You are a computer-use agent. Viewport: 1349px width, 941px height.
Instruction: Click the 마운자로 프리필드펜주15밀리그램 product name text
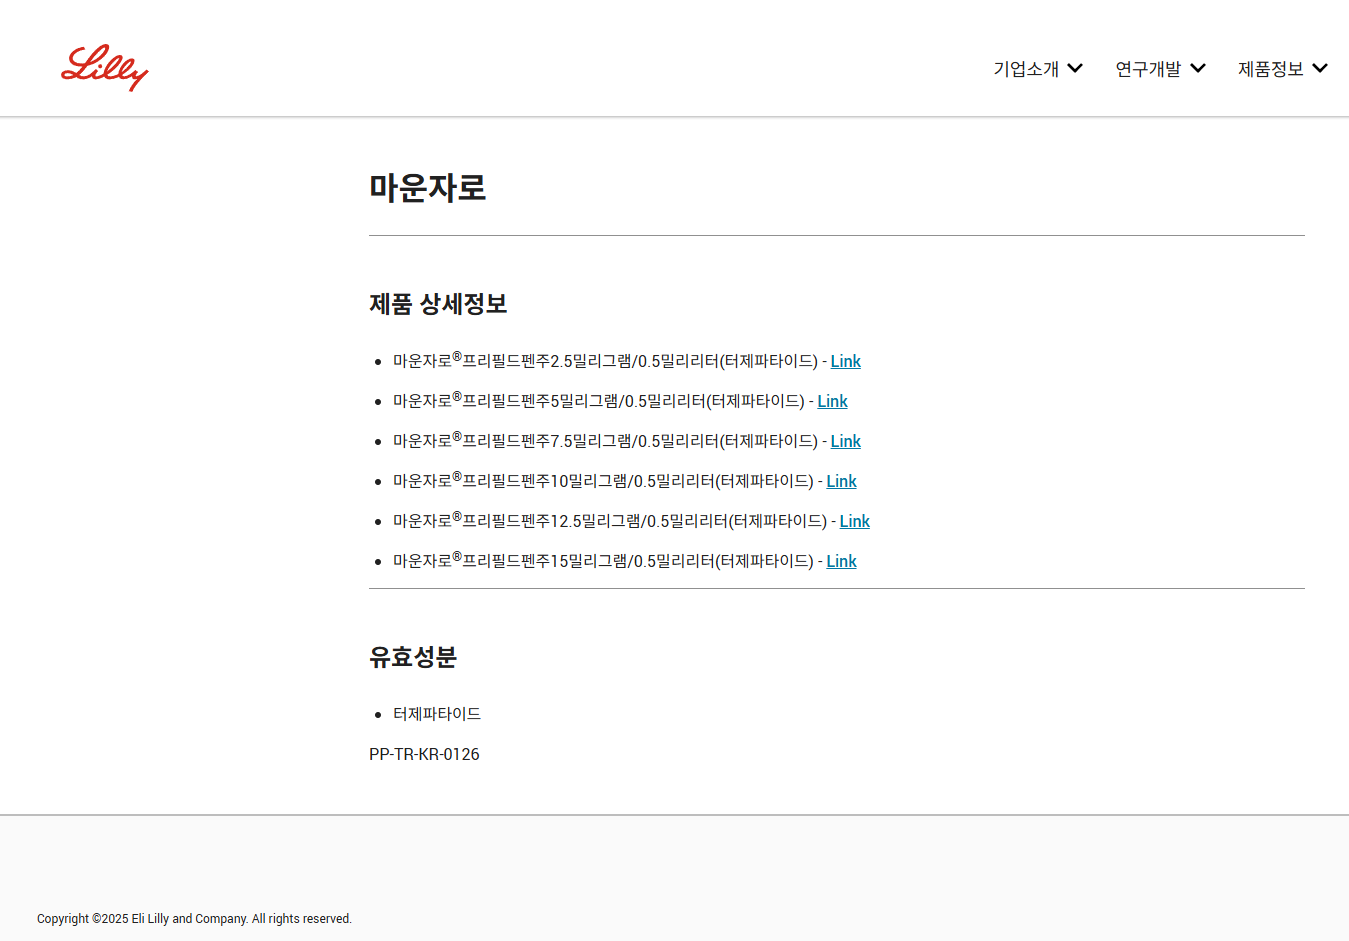pos(603,561)
